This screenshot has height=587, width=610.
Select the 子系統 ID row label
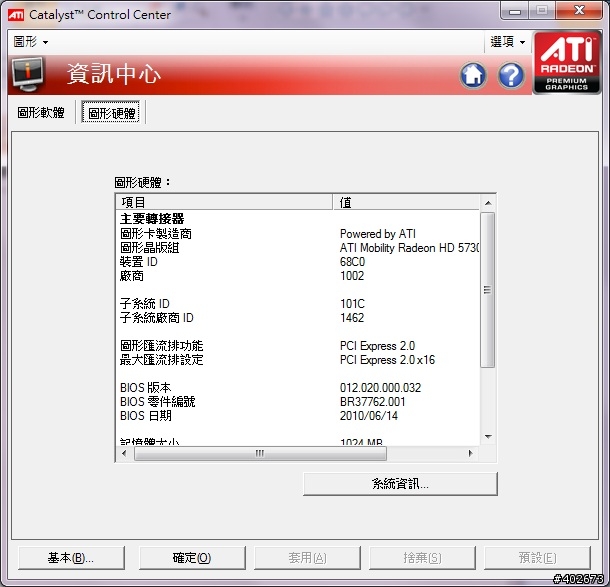144,304
